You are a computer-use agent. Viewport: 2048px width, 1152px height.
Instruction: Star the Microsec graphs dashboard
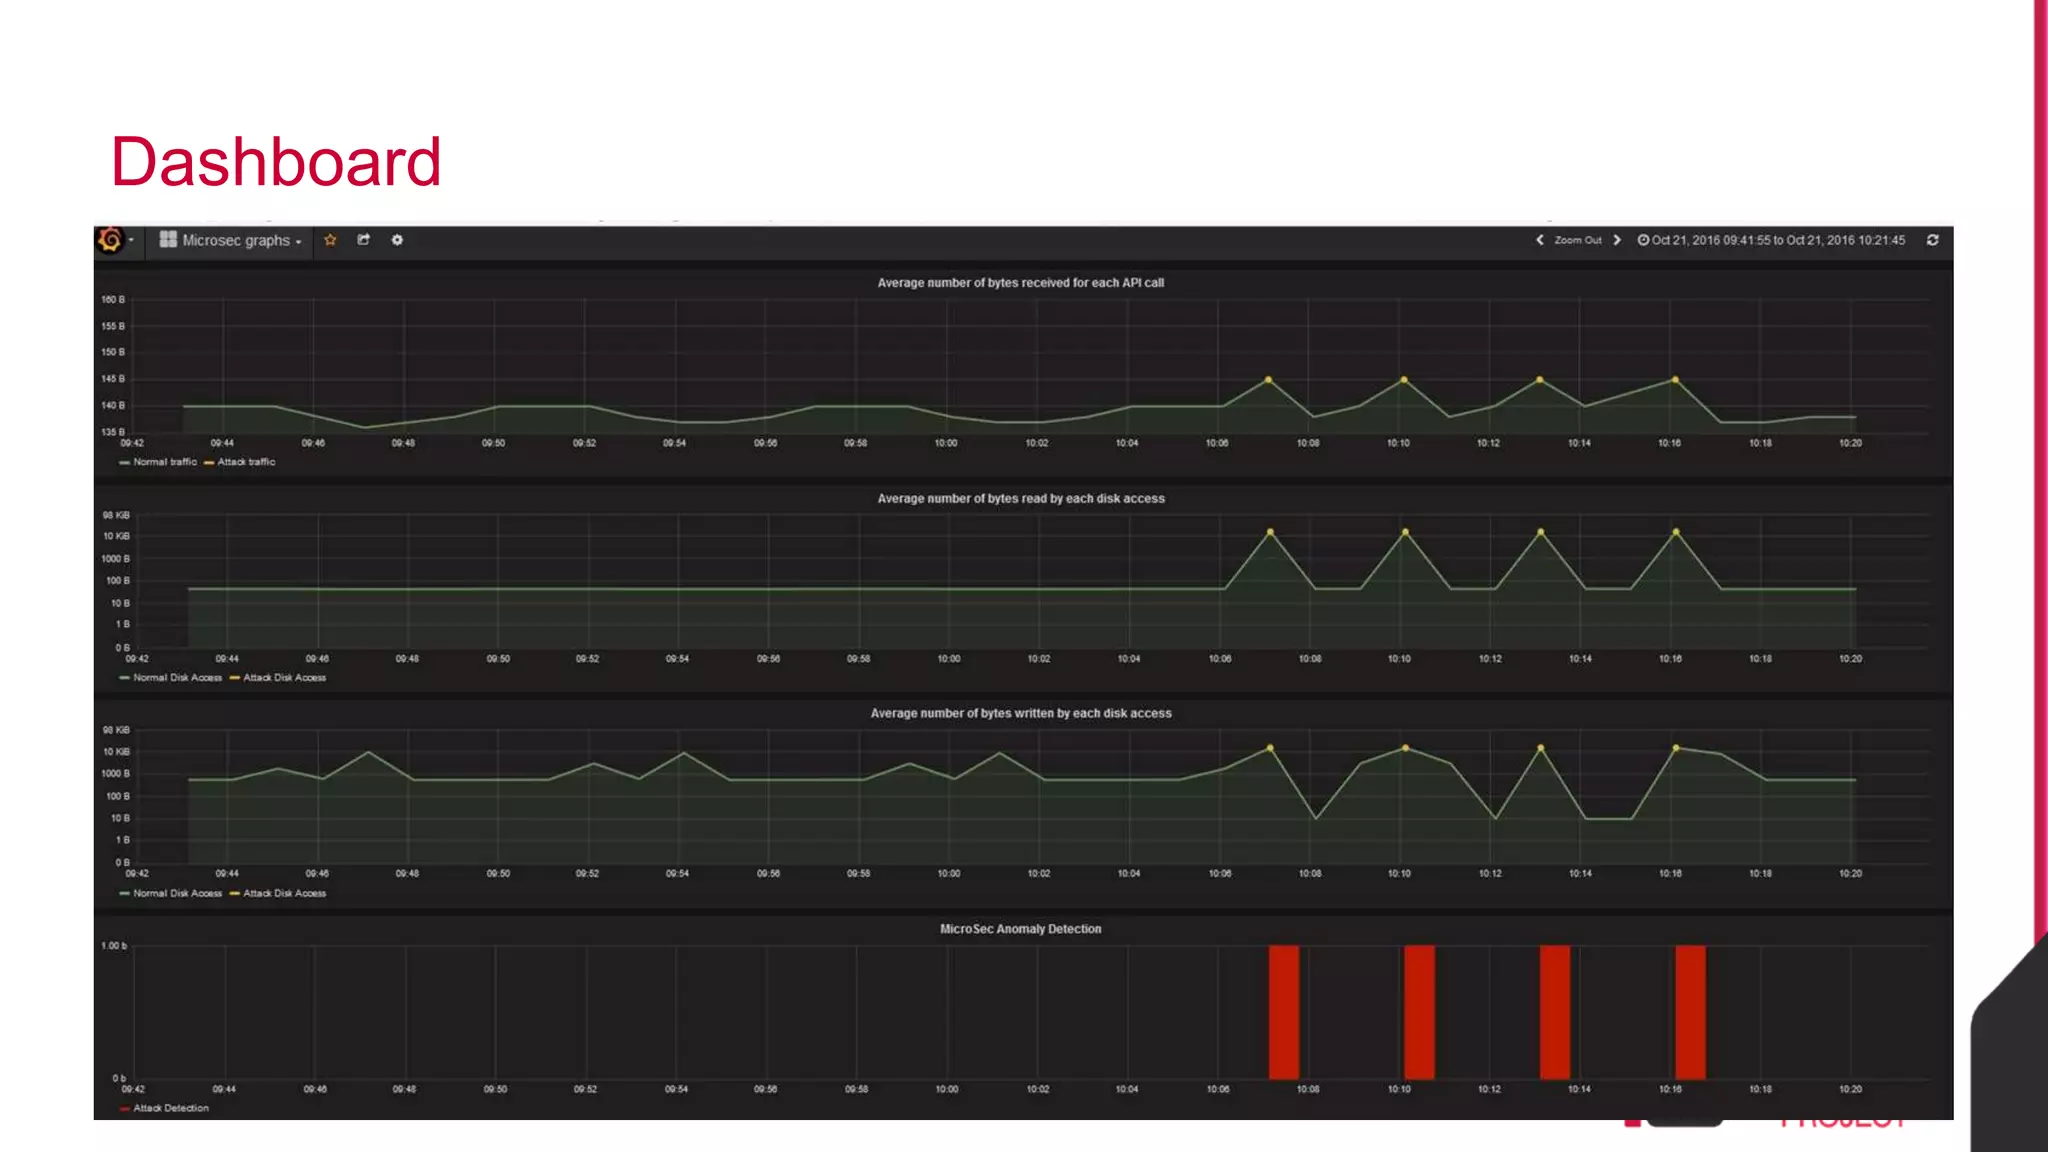point(330,240)
